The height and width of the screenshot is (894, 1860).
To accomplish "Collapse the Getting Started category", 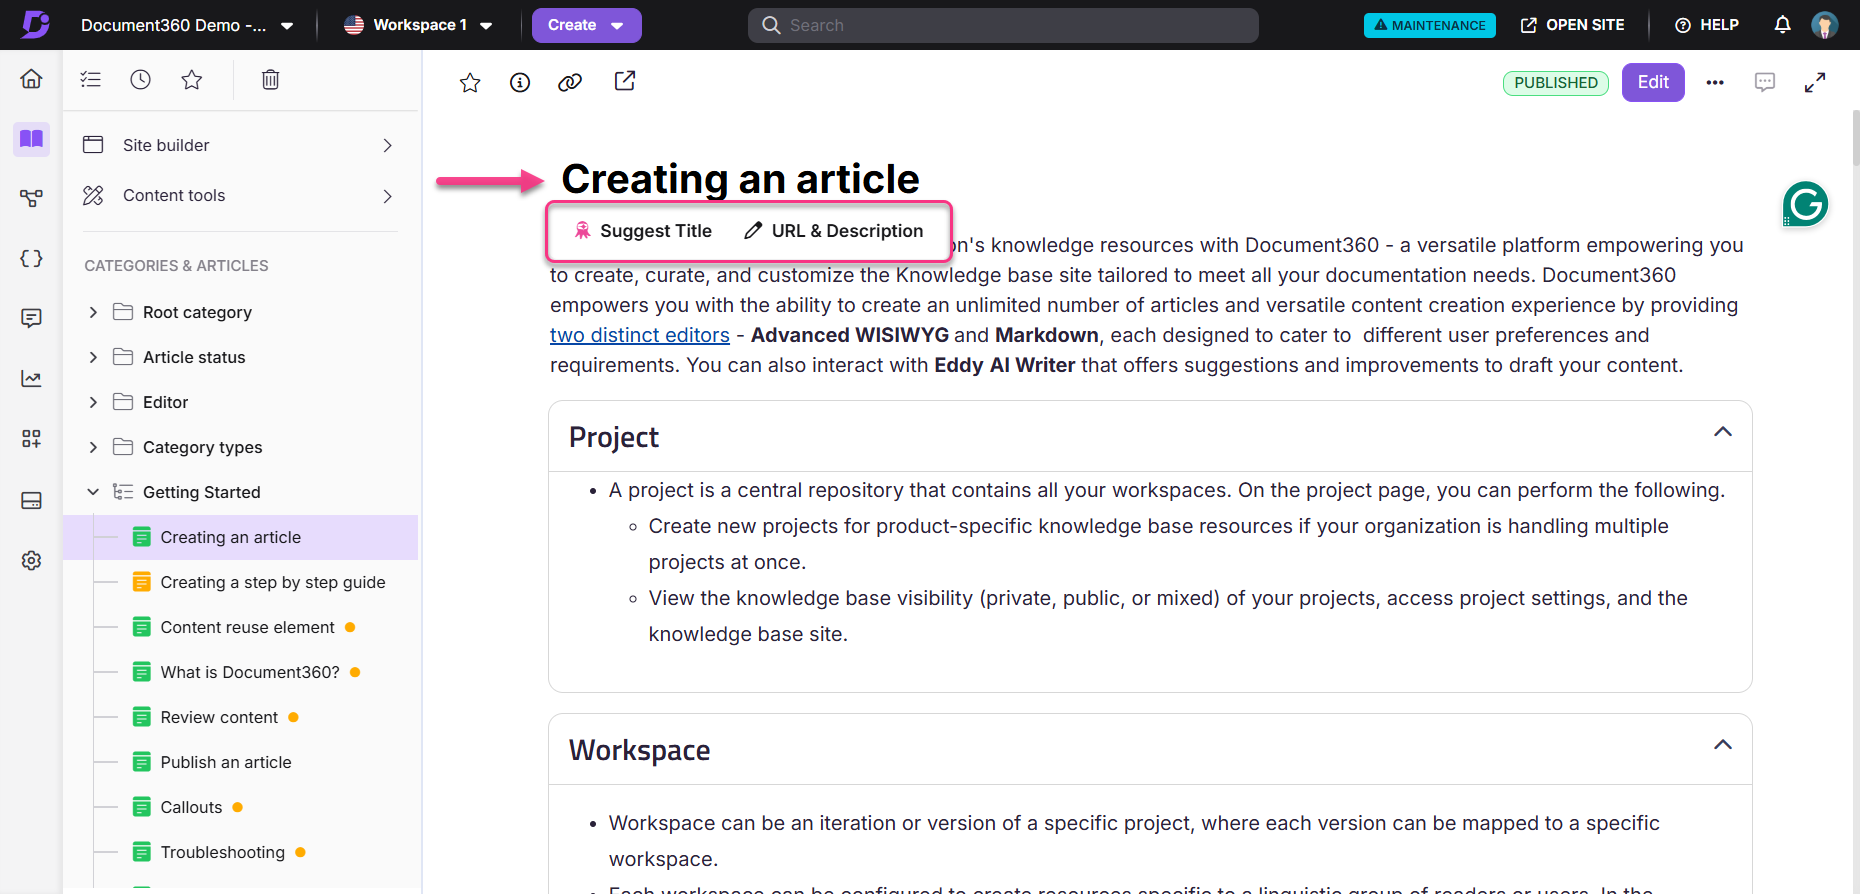I will coord(93,492).
